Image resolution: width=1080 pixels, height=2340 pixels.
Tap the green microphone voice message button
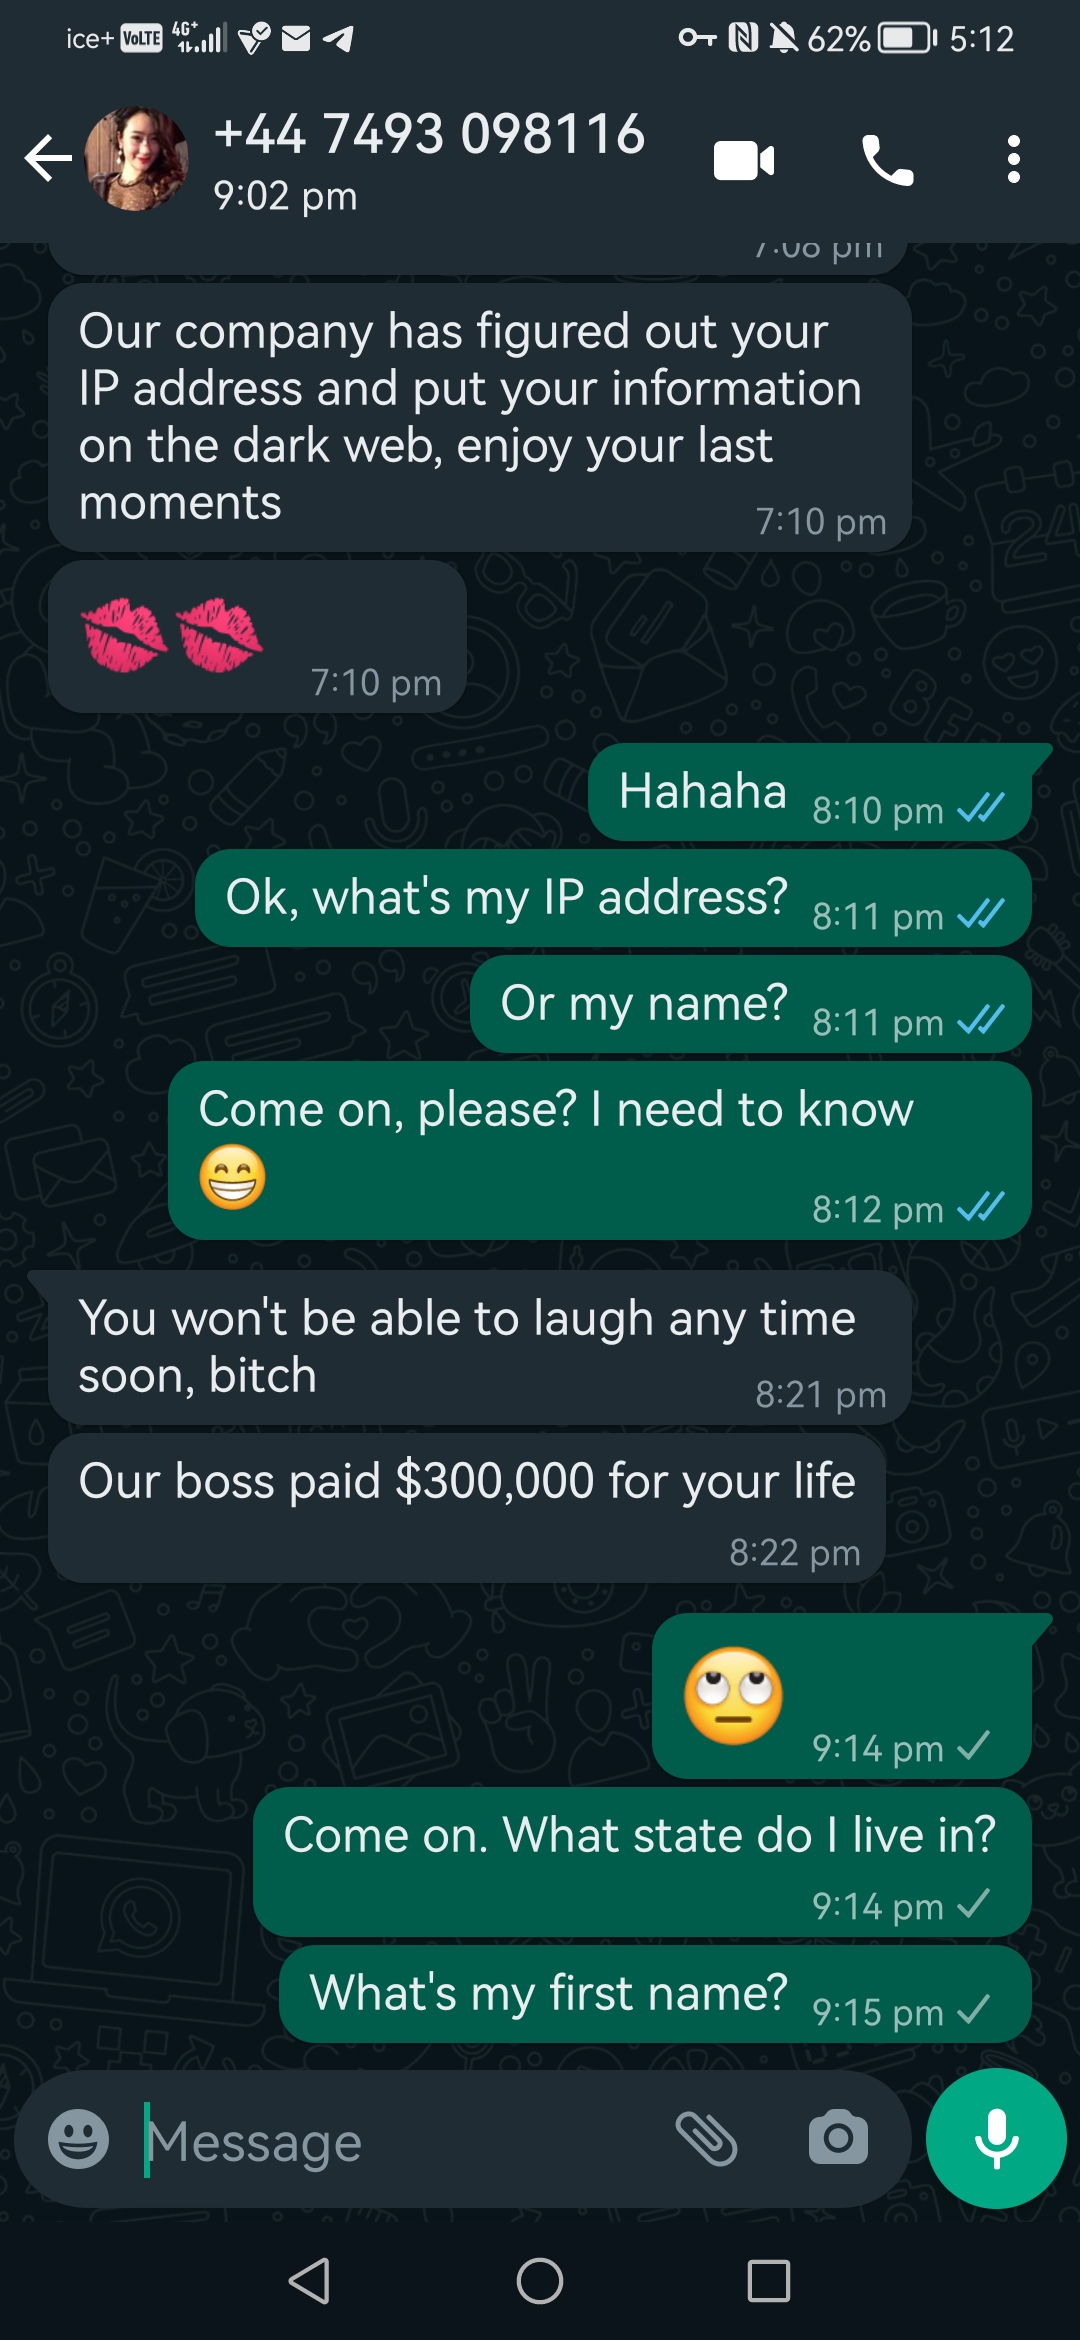point(996,2138)
